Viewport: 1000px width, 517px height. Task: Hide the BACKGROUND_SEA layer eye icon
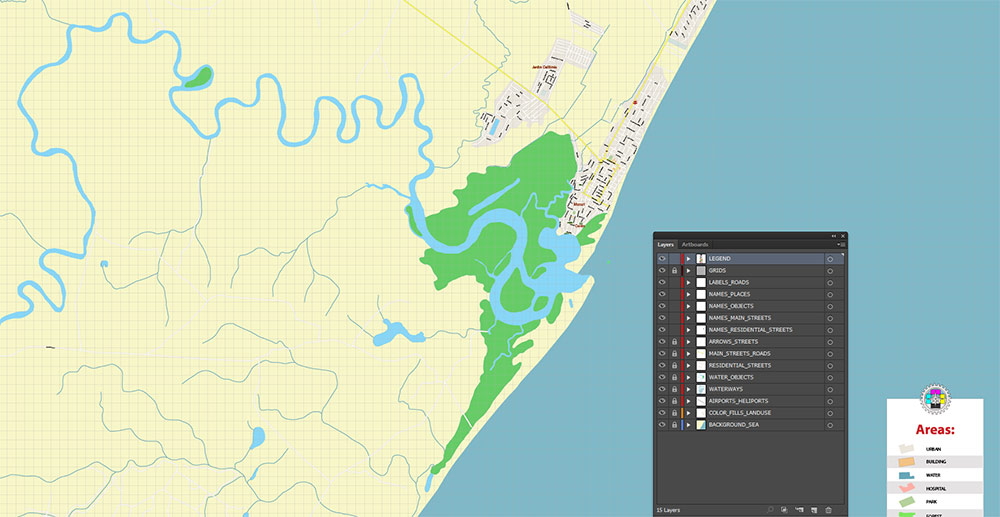pos(663,425)
